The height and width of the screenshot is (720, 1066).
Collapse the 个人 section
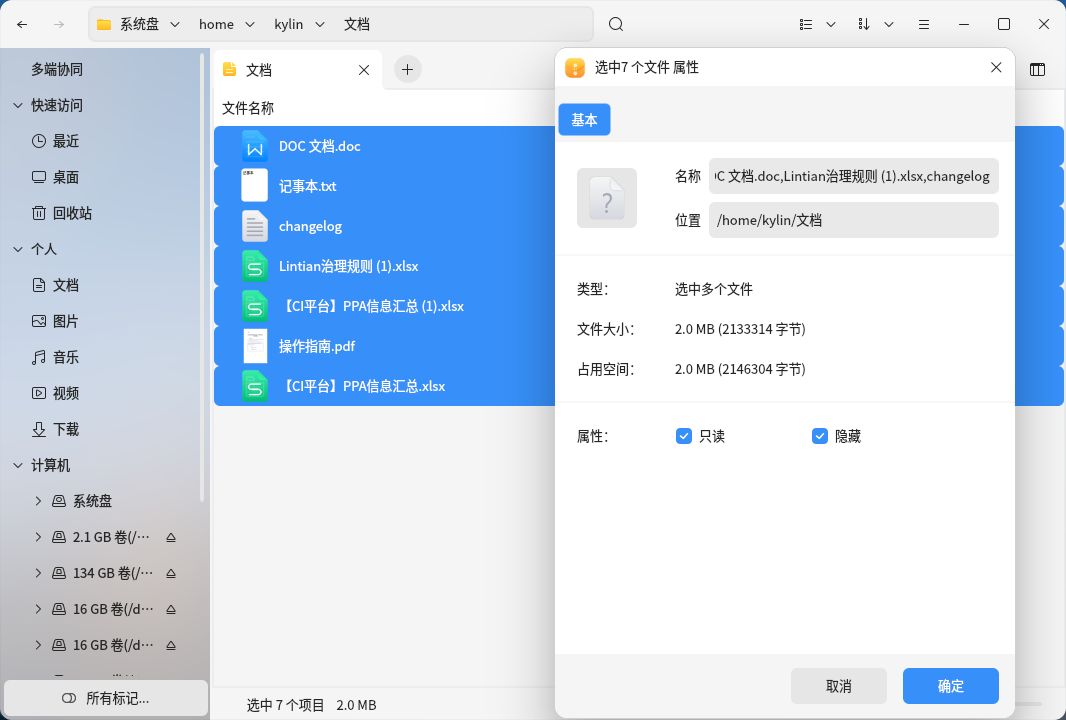click(x=18, y=250)
